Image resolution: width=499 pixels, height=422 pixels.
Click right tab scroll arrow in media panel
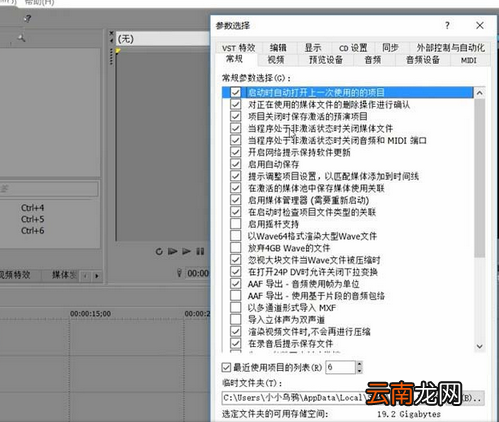tap(97, 276)
